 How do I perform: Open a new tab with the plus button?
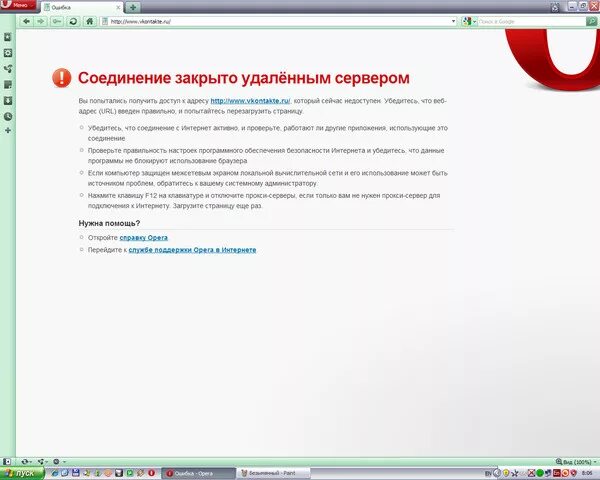coord(133,7)
